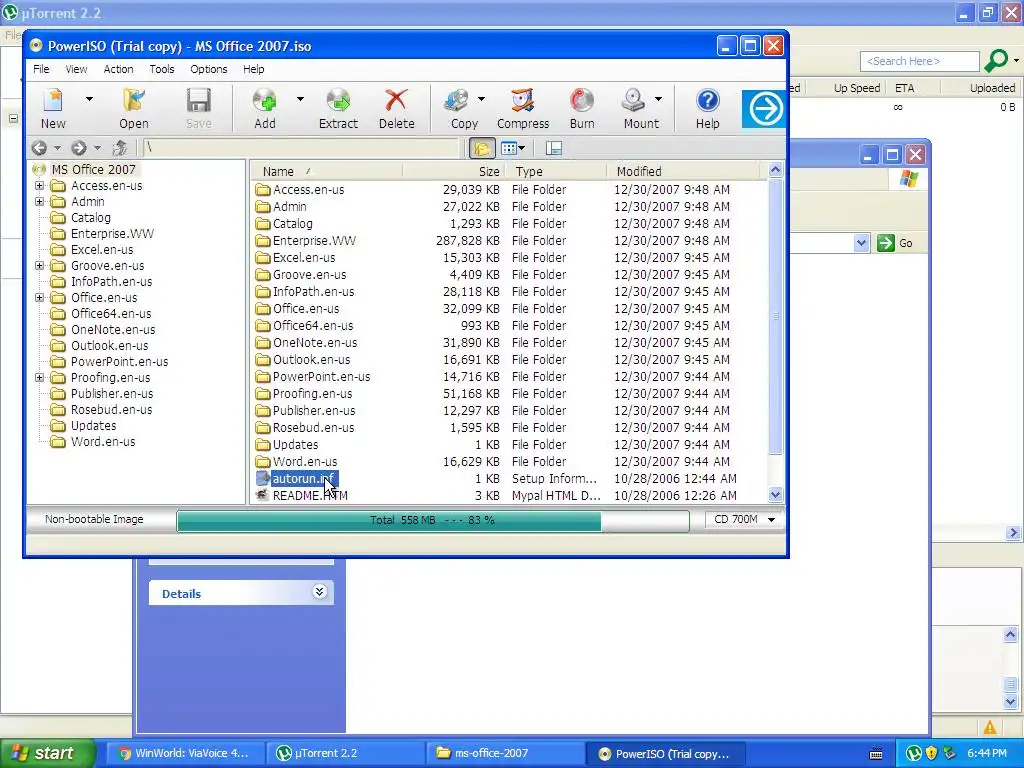Select Updates folder in the tree
The height and width of the screenshot is (768, 1024).
pyautogui.click(x=93, y=425)
